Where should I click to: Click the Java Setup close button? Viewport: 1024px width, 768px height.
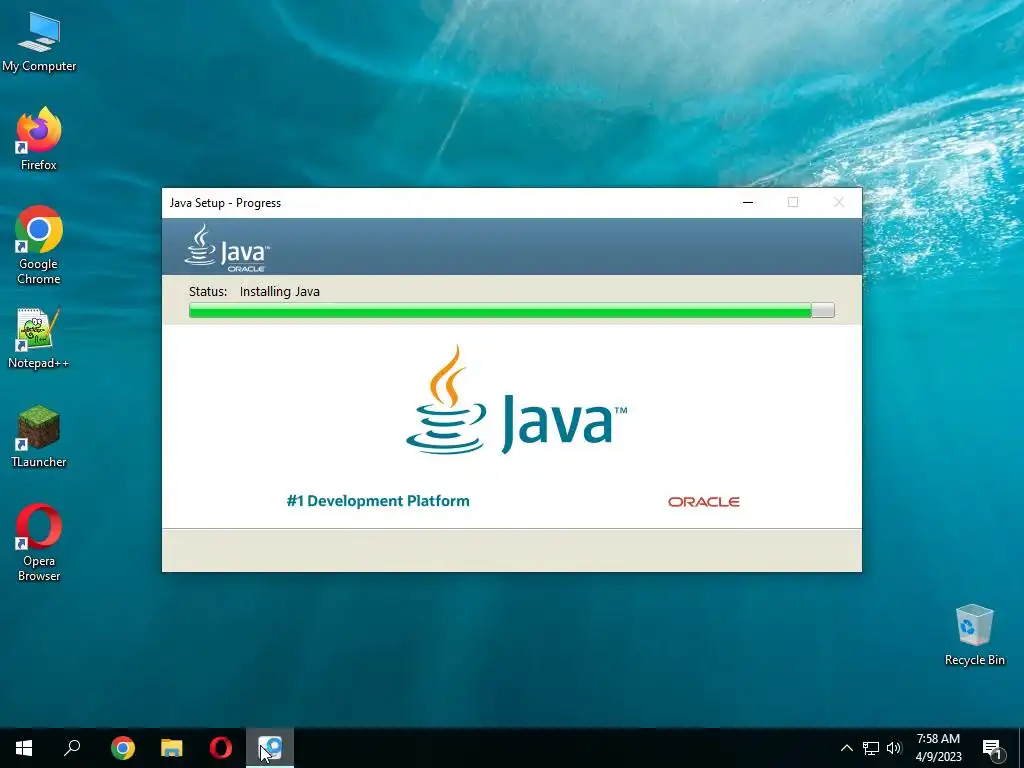point(839,202)
